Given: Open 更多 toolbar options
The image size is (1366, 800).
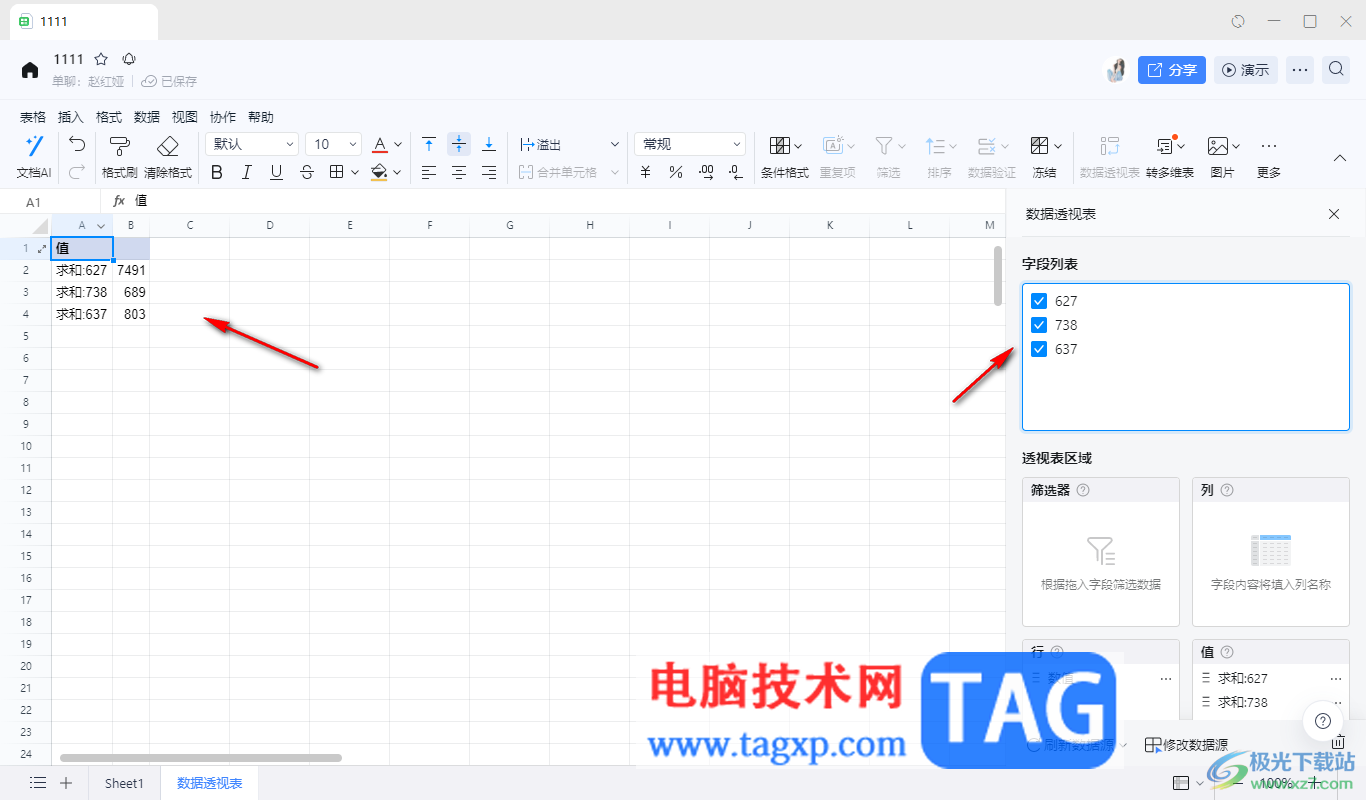Looking at the screenshot, I should (x=1269, y=157).
